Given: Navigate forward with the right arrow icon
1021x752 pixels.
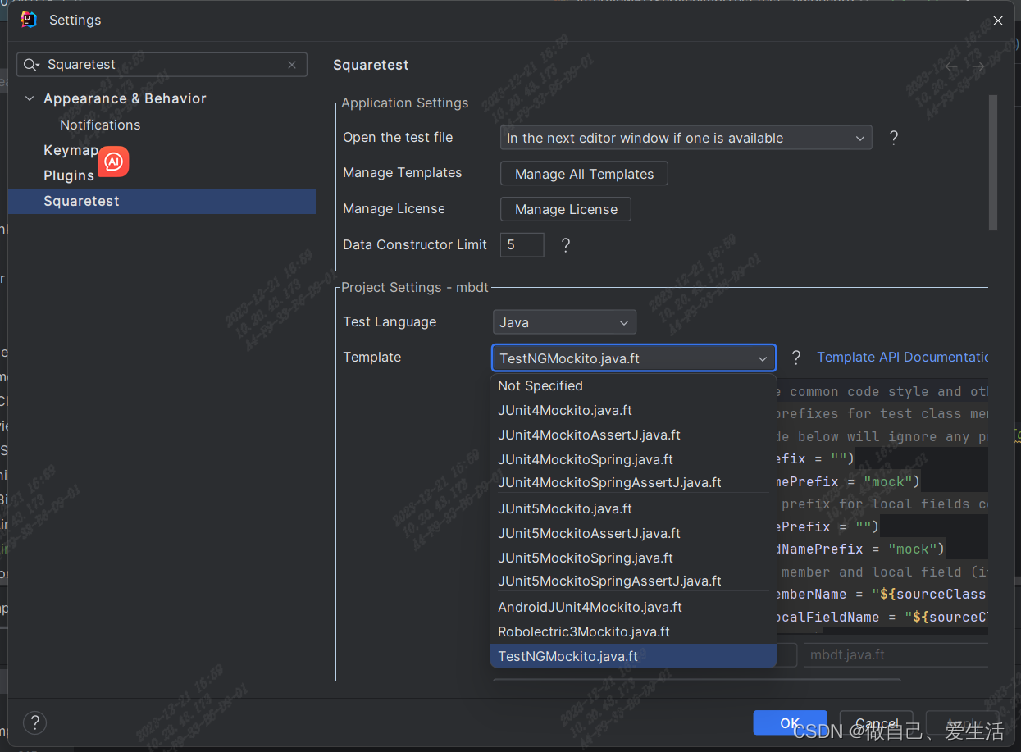Looking at the screenshot, I should [978, 66].
